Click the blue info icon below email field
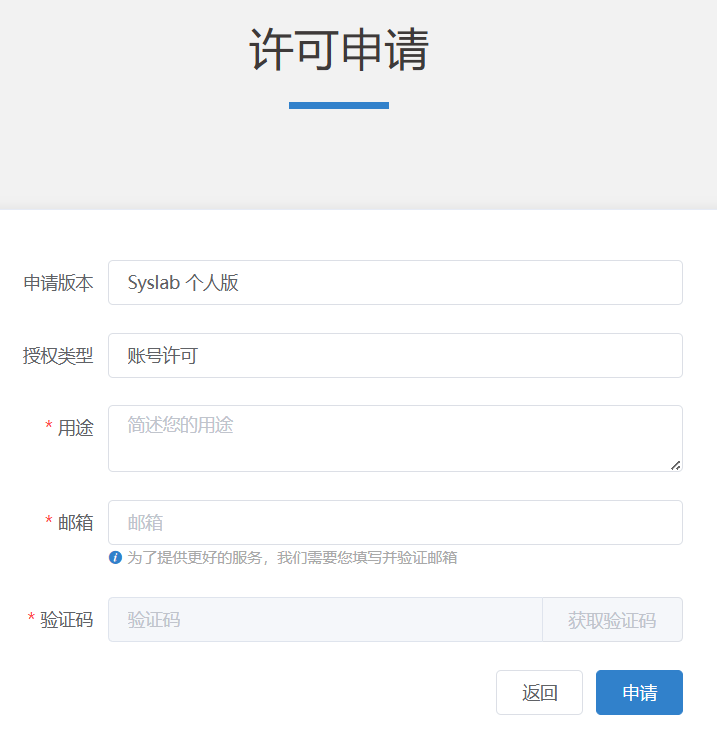The height and width of the screenshot is (737, 717). pyautogui.click(x=115, y=557)
